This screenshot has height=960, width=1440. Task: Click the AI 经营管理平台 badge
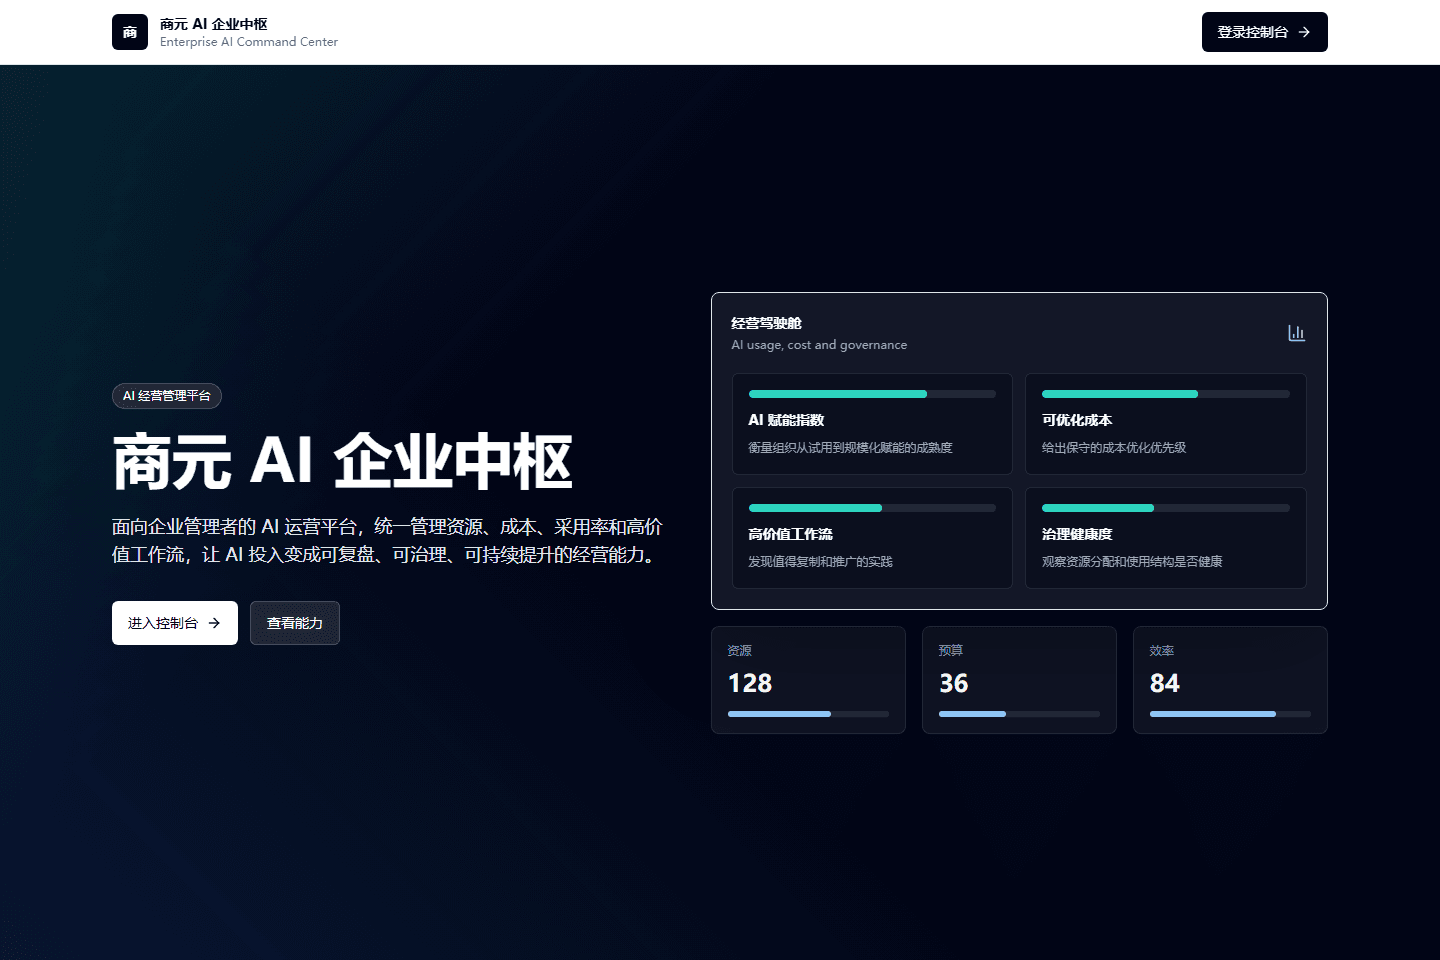click(167, 396)
